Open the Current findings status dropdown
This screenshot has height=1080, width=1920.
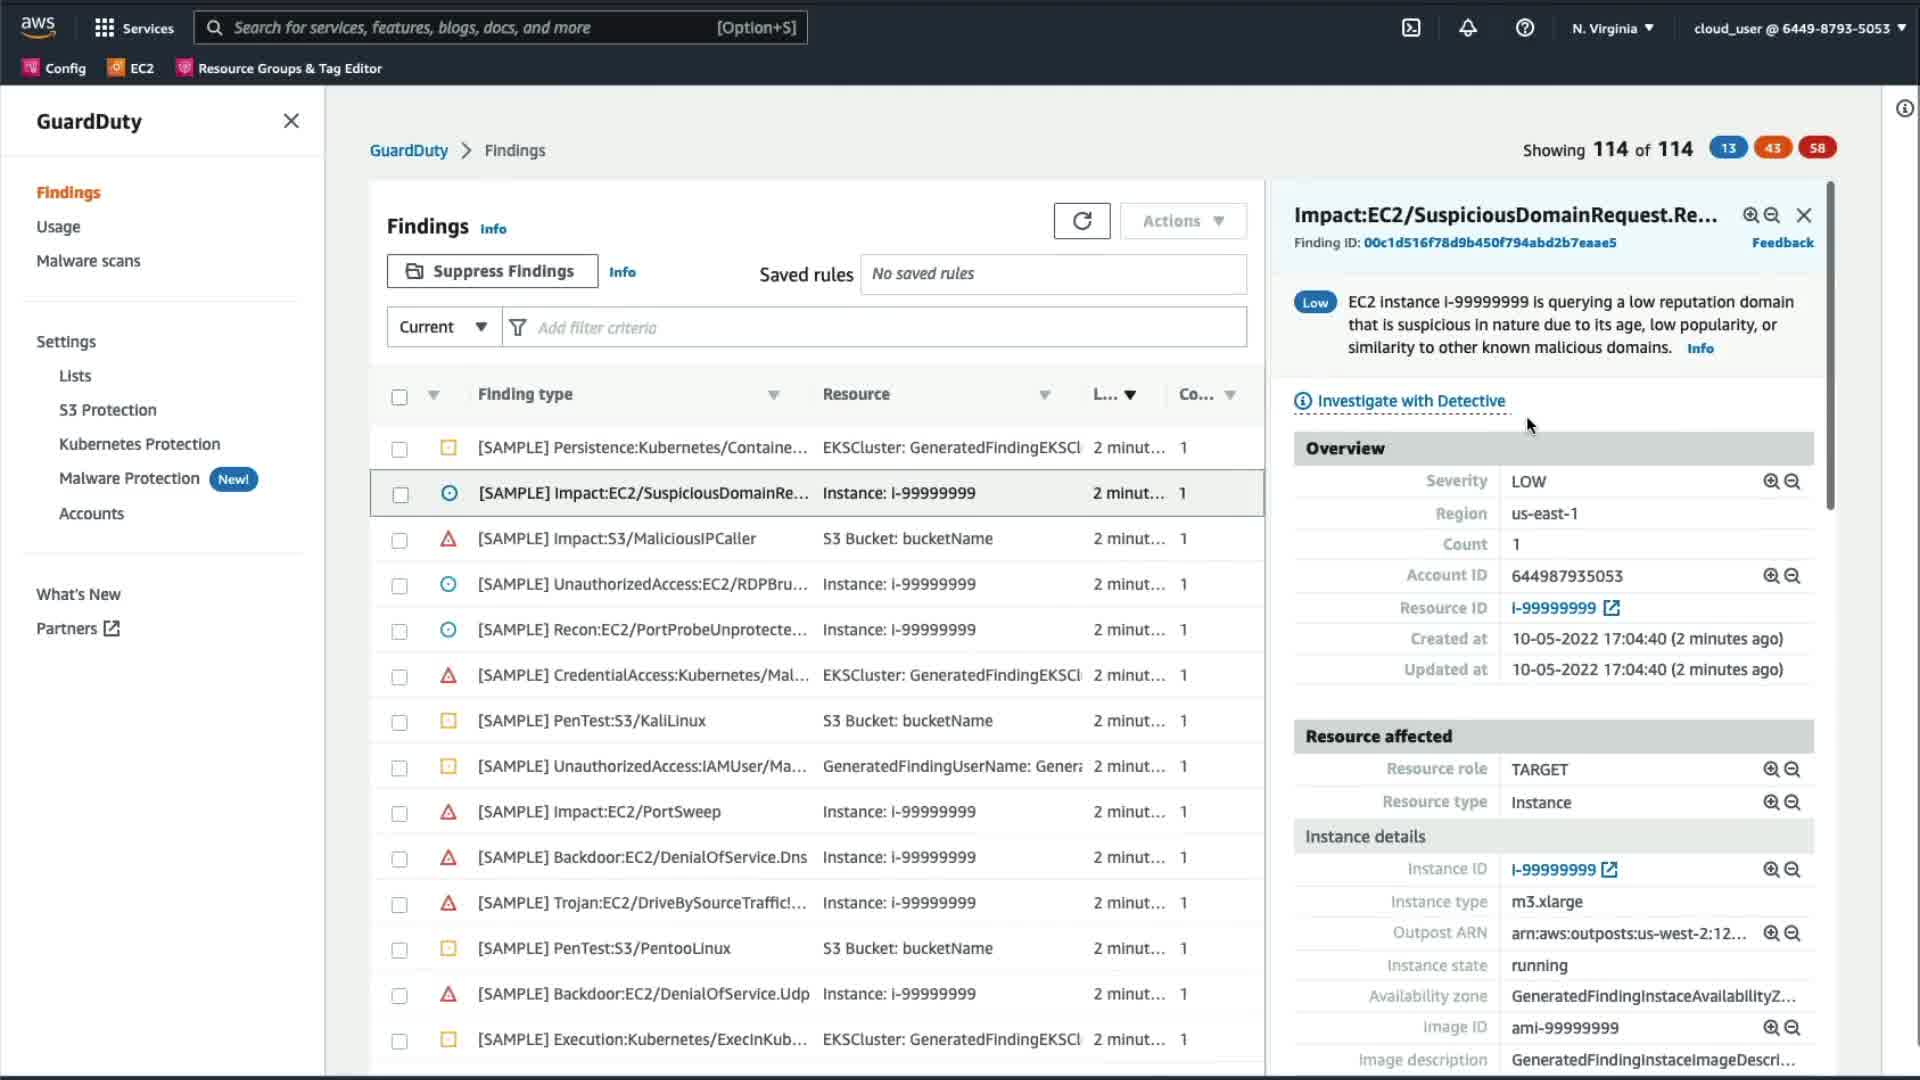pos(443,327)
